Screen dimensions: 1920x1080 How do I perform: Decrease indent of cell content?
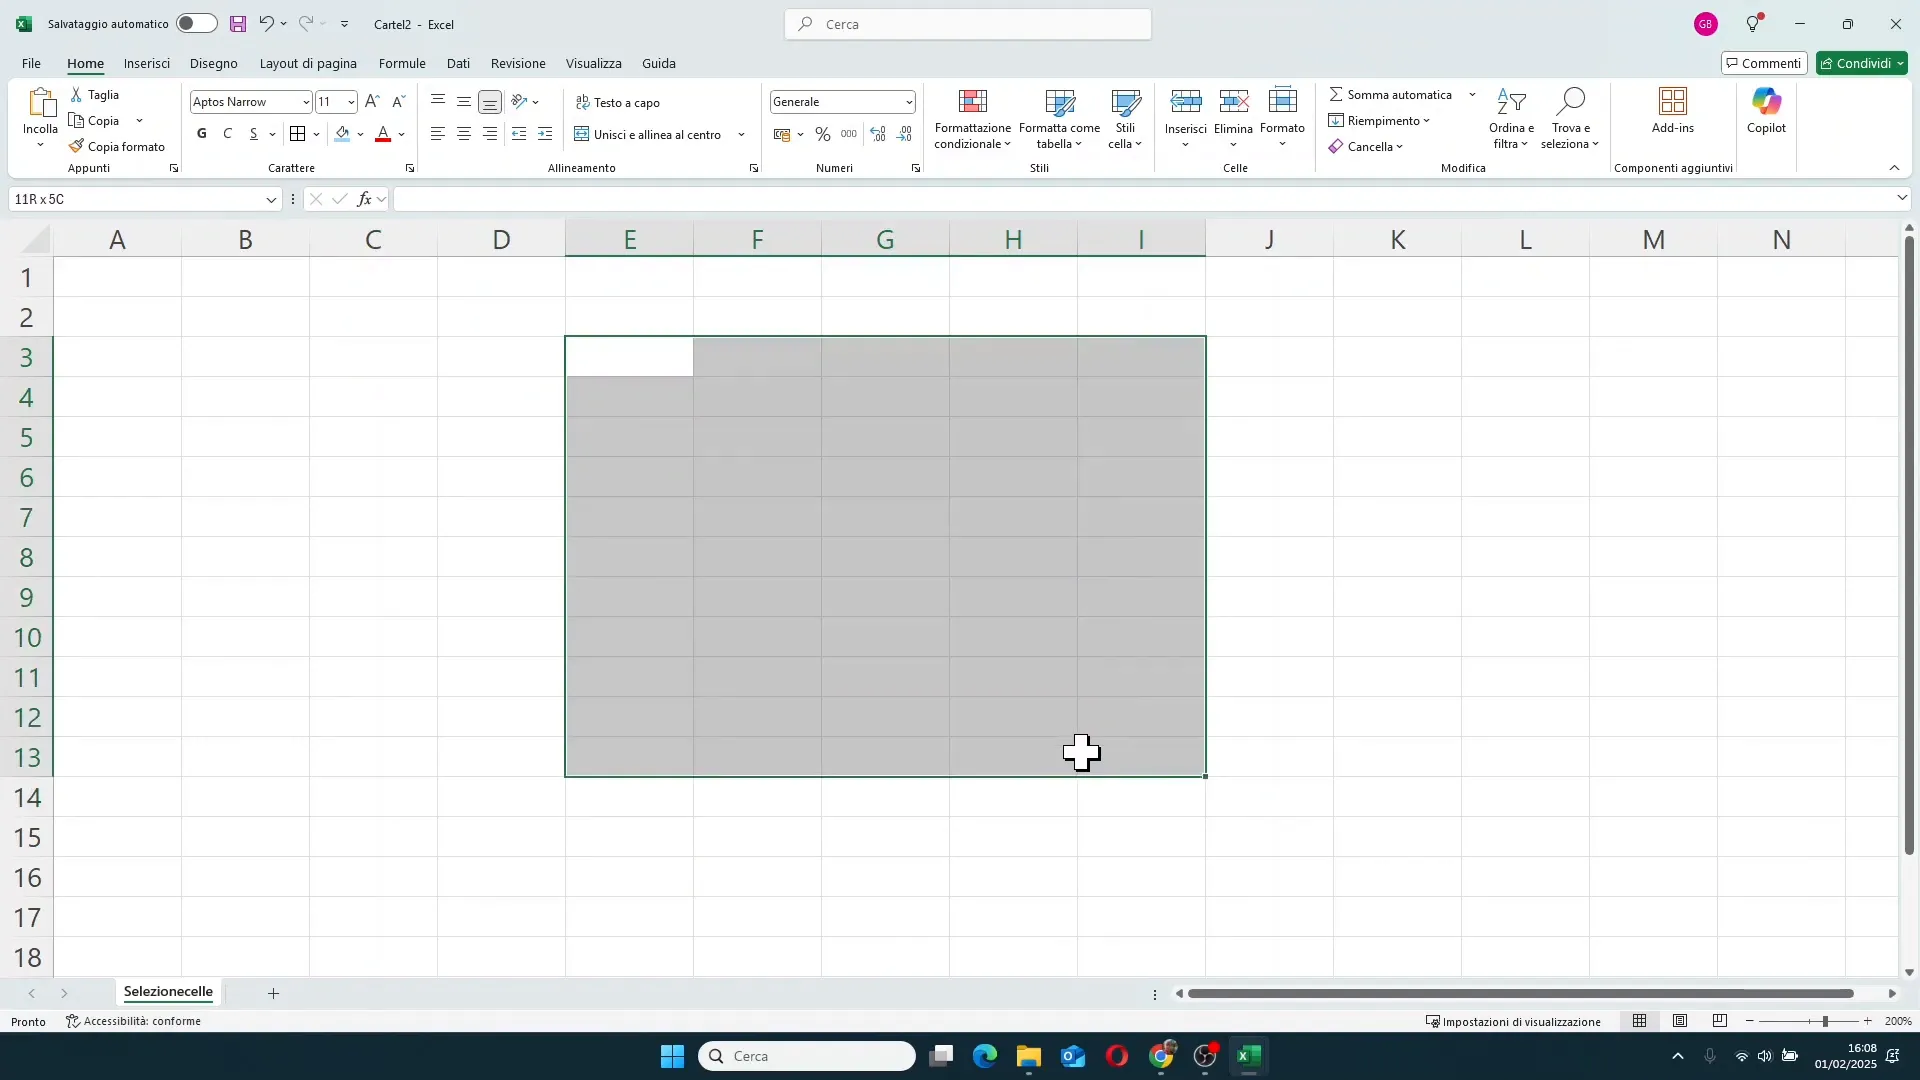click(519, 134)
